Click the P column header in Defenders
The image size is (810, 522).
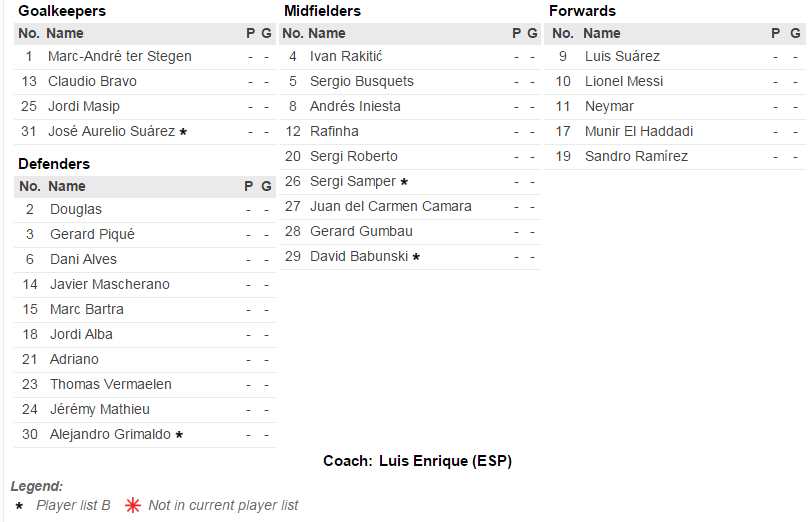(249, 186)
